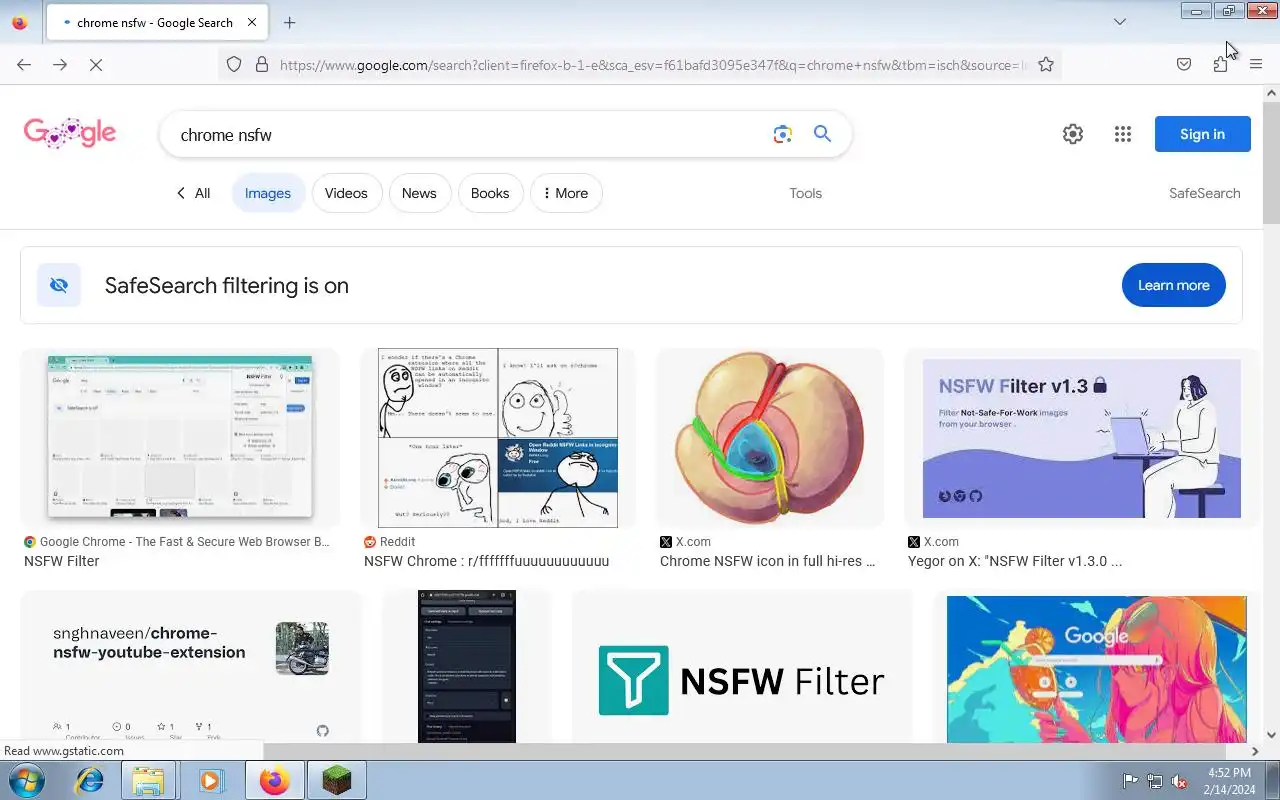
Task: Launch Internet Explorer from the taskbar
Action: 89,780
